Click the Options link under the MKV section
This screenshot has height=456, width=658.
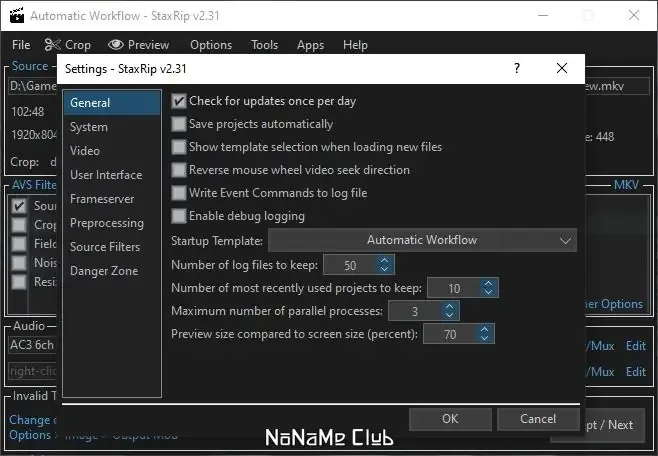(x=614, y=304)
